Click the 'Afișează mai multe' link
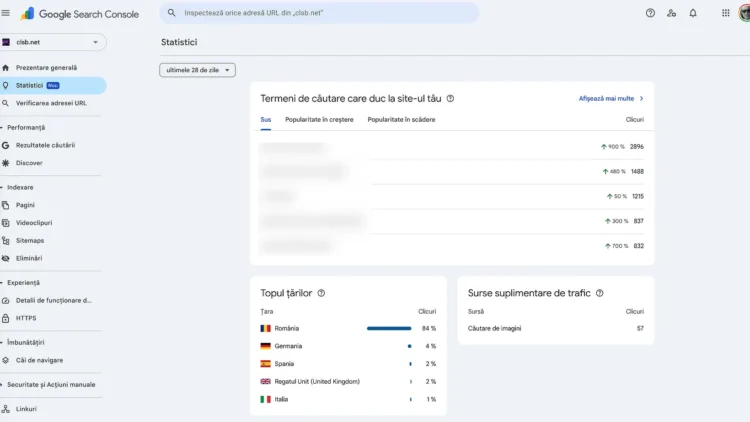Image resolution: width=750 pixels, height=422 pixels. [x=610, y=99]
